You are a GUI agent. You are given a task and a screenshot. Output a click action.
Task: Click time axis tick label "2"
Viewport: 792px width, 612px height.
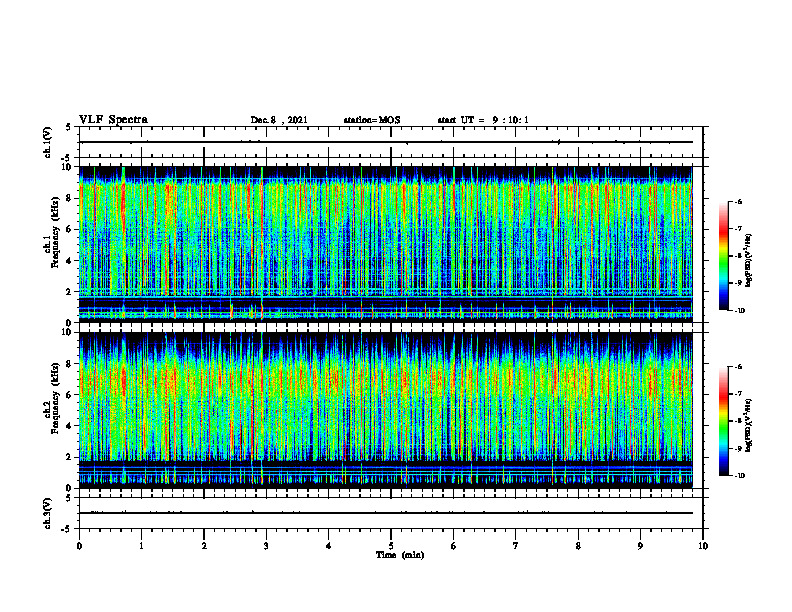tap(204, 546)
